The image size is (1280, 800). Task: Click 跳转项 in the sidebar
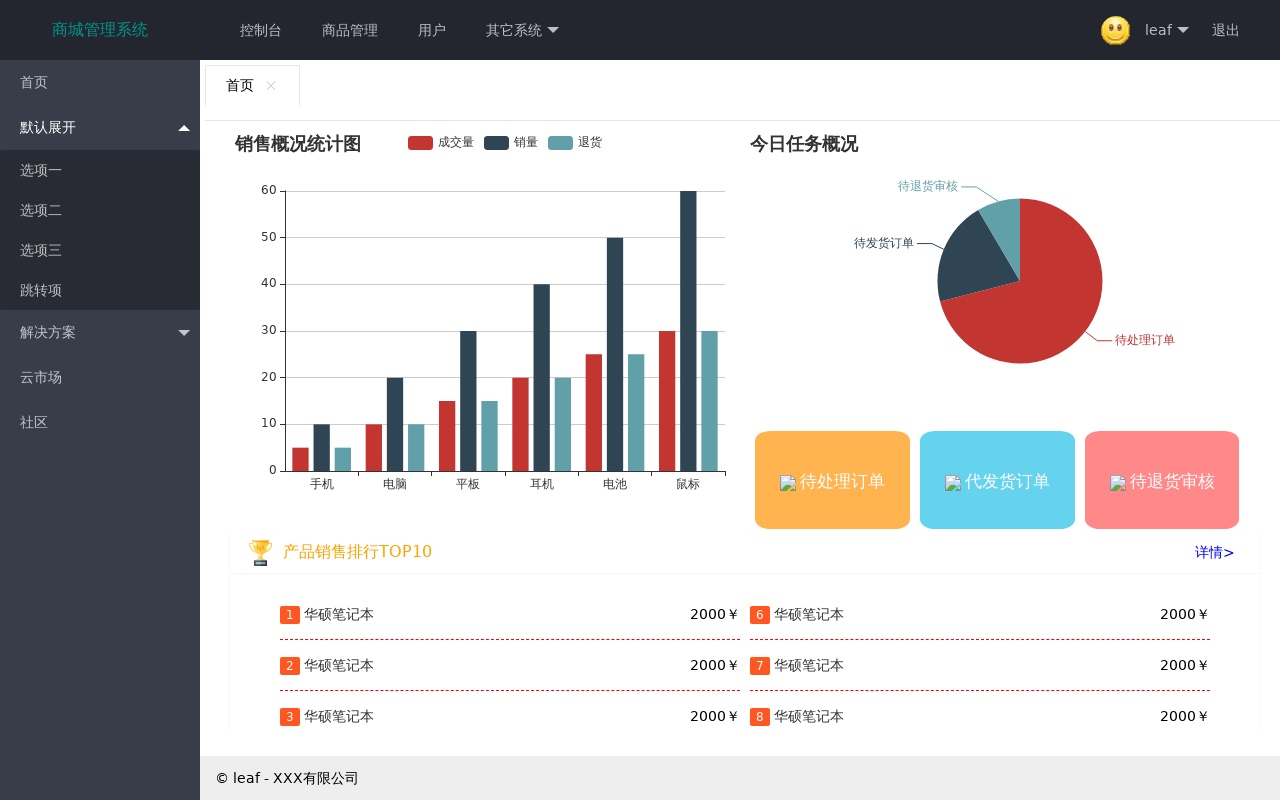click(100, 290)
